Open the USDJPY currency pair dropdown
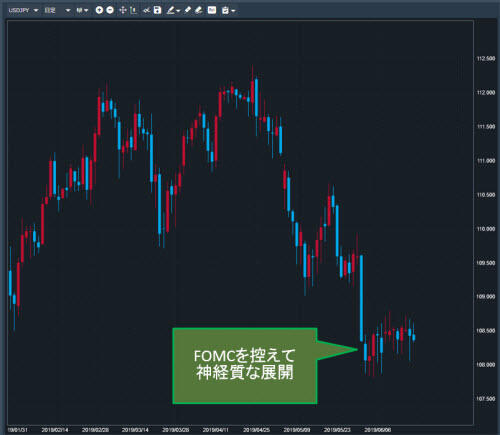The width and height of the screenshot is (500, 435). pos(23,10)
